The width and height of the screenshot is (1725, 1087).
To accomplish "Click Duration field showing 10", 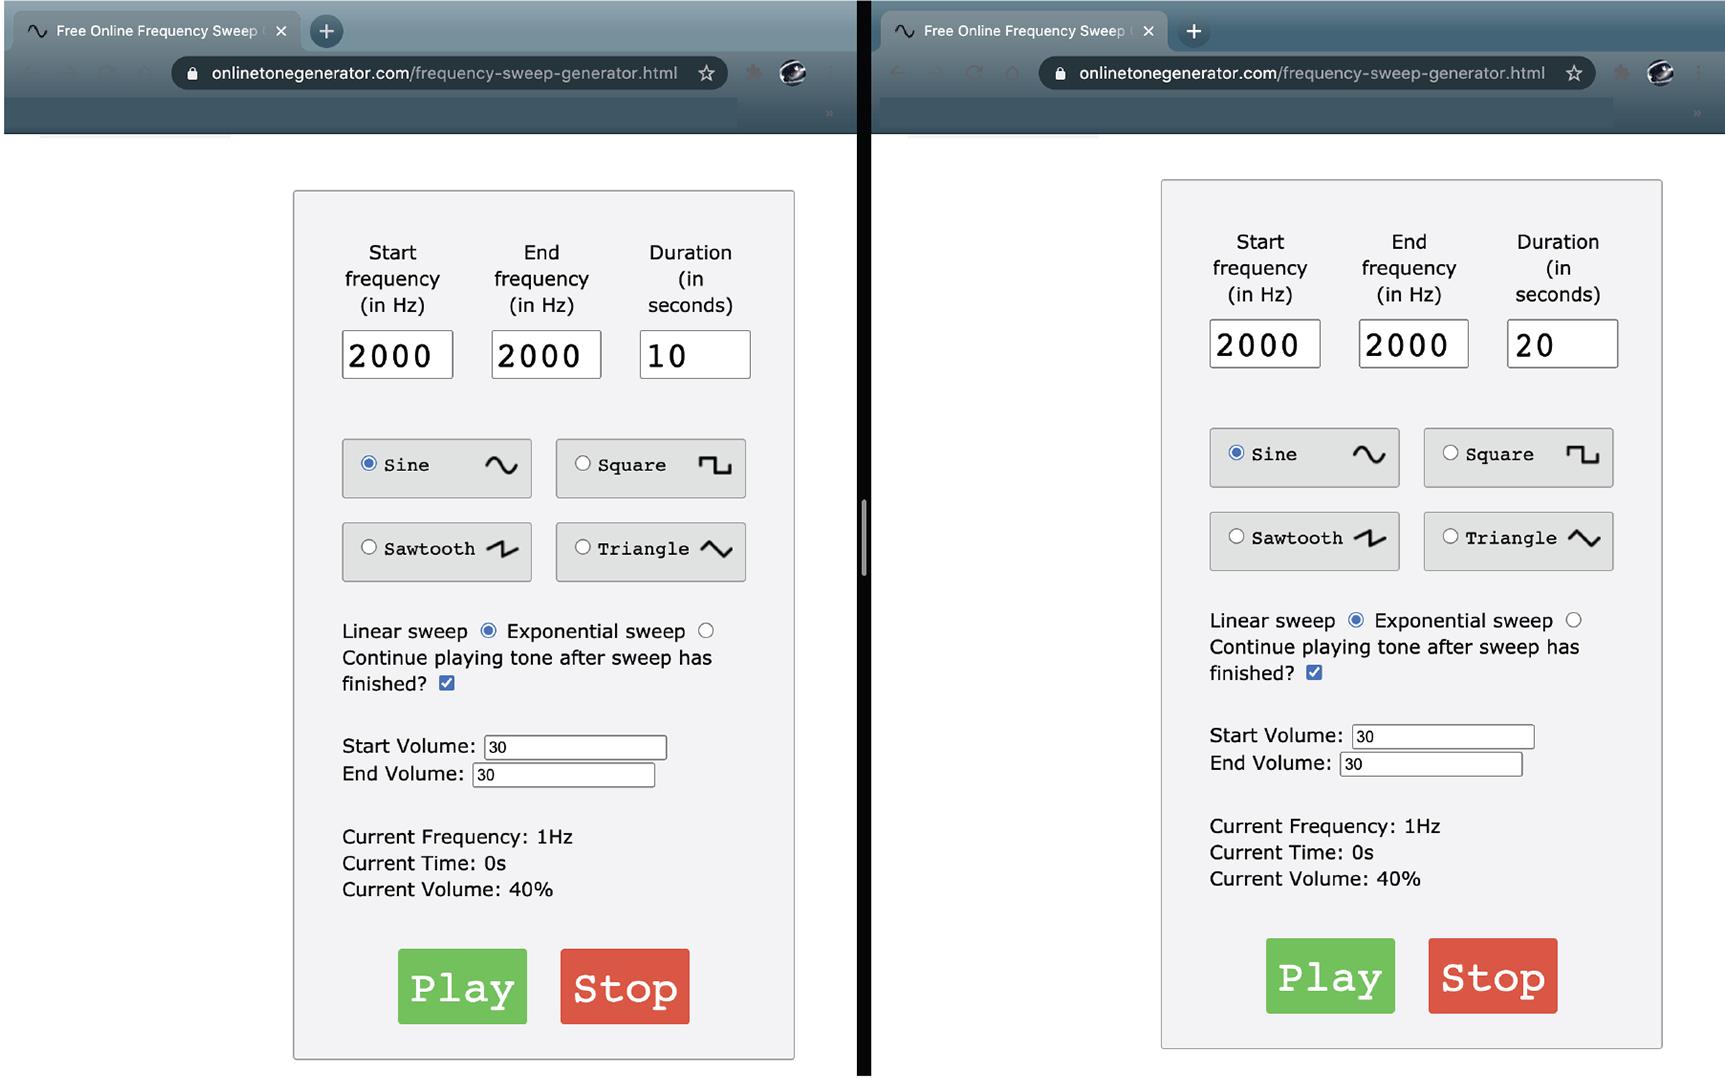I will click(695, 355).
